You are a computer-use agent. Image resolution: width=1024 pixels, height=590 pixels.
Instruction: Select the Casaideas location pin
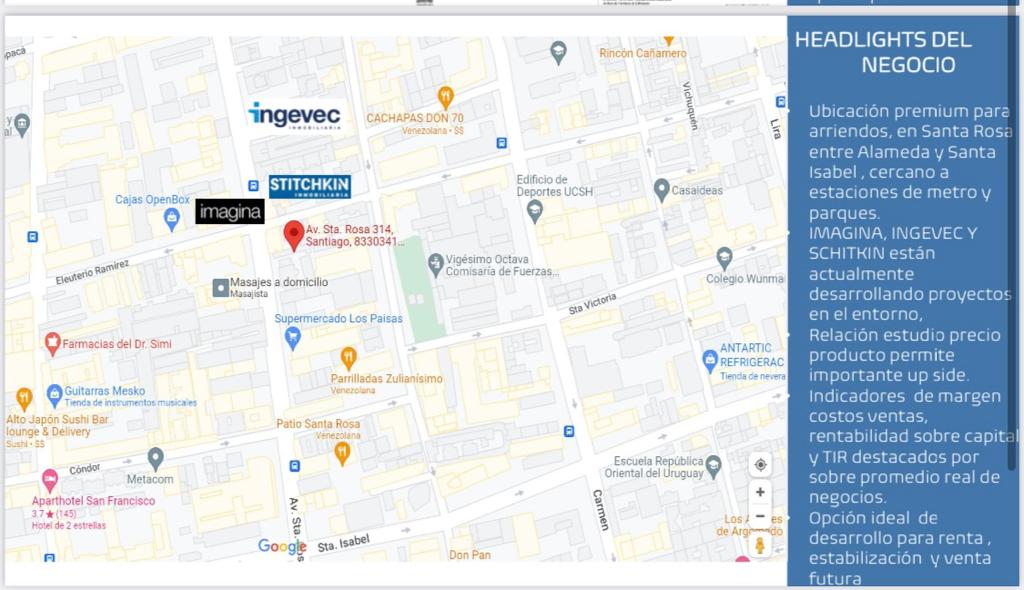coord(661,189)
